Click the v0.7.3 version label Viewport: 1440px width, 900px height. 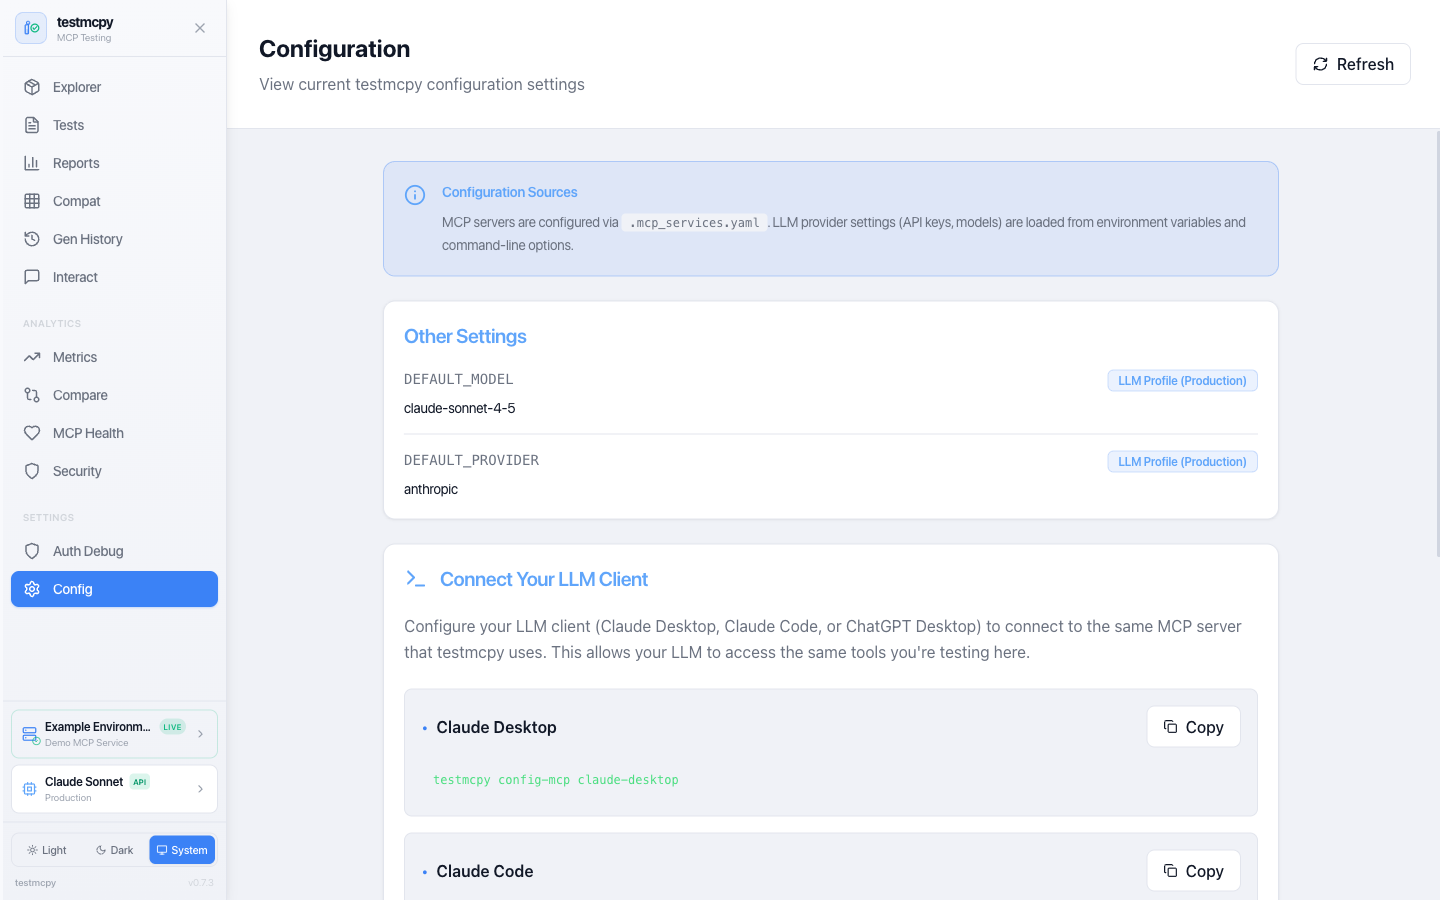(201, 883)
